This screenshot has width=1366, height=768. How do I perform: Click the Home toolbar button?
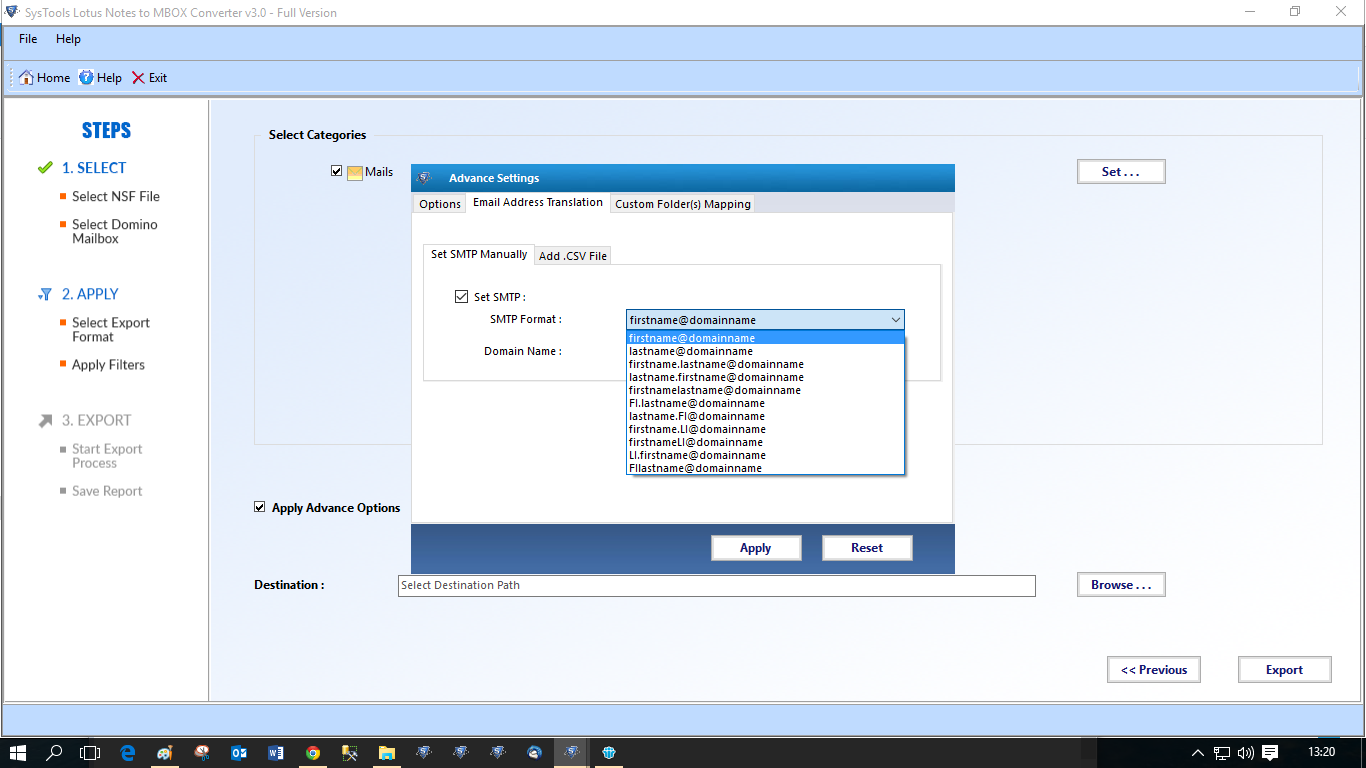[45, 78]
